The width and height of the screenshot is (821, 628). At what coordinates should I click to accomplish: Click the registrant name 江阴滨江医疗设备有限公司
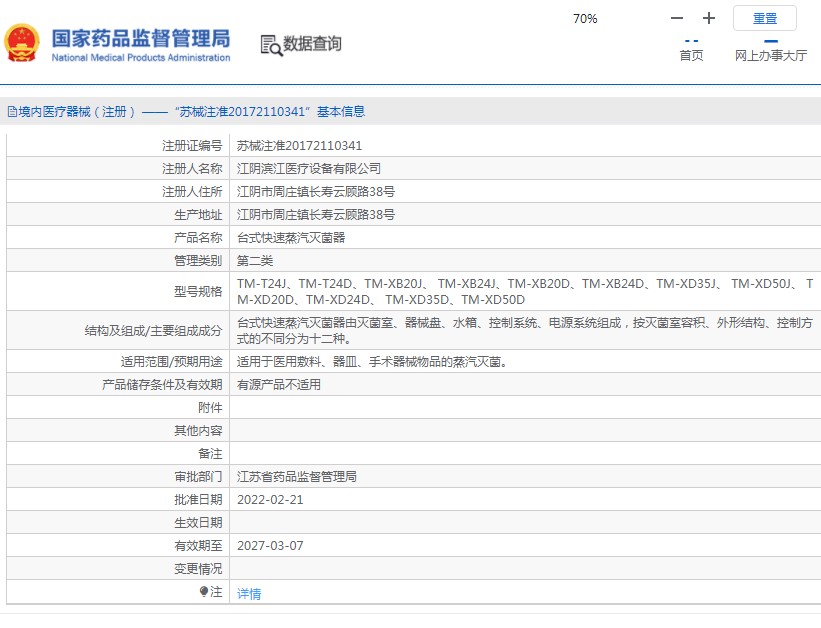click(308, 169)
